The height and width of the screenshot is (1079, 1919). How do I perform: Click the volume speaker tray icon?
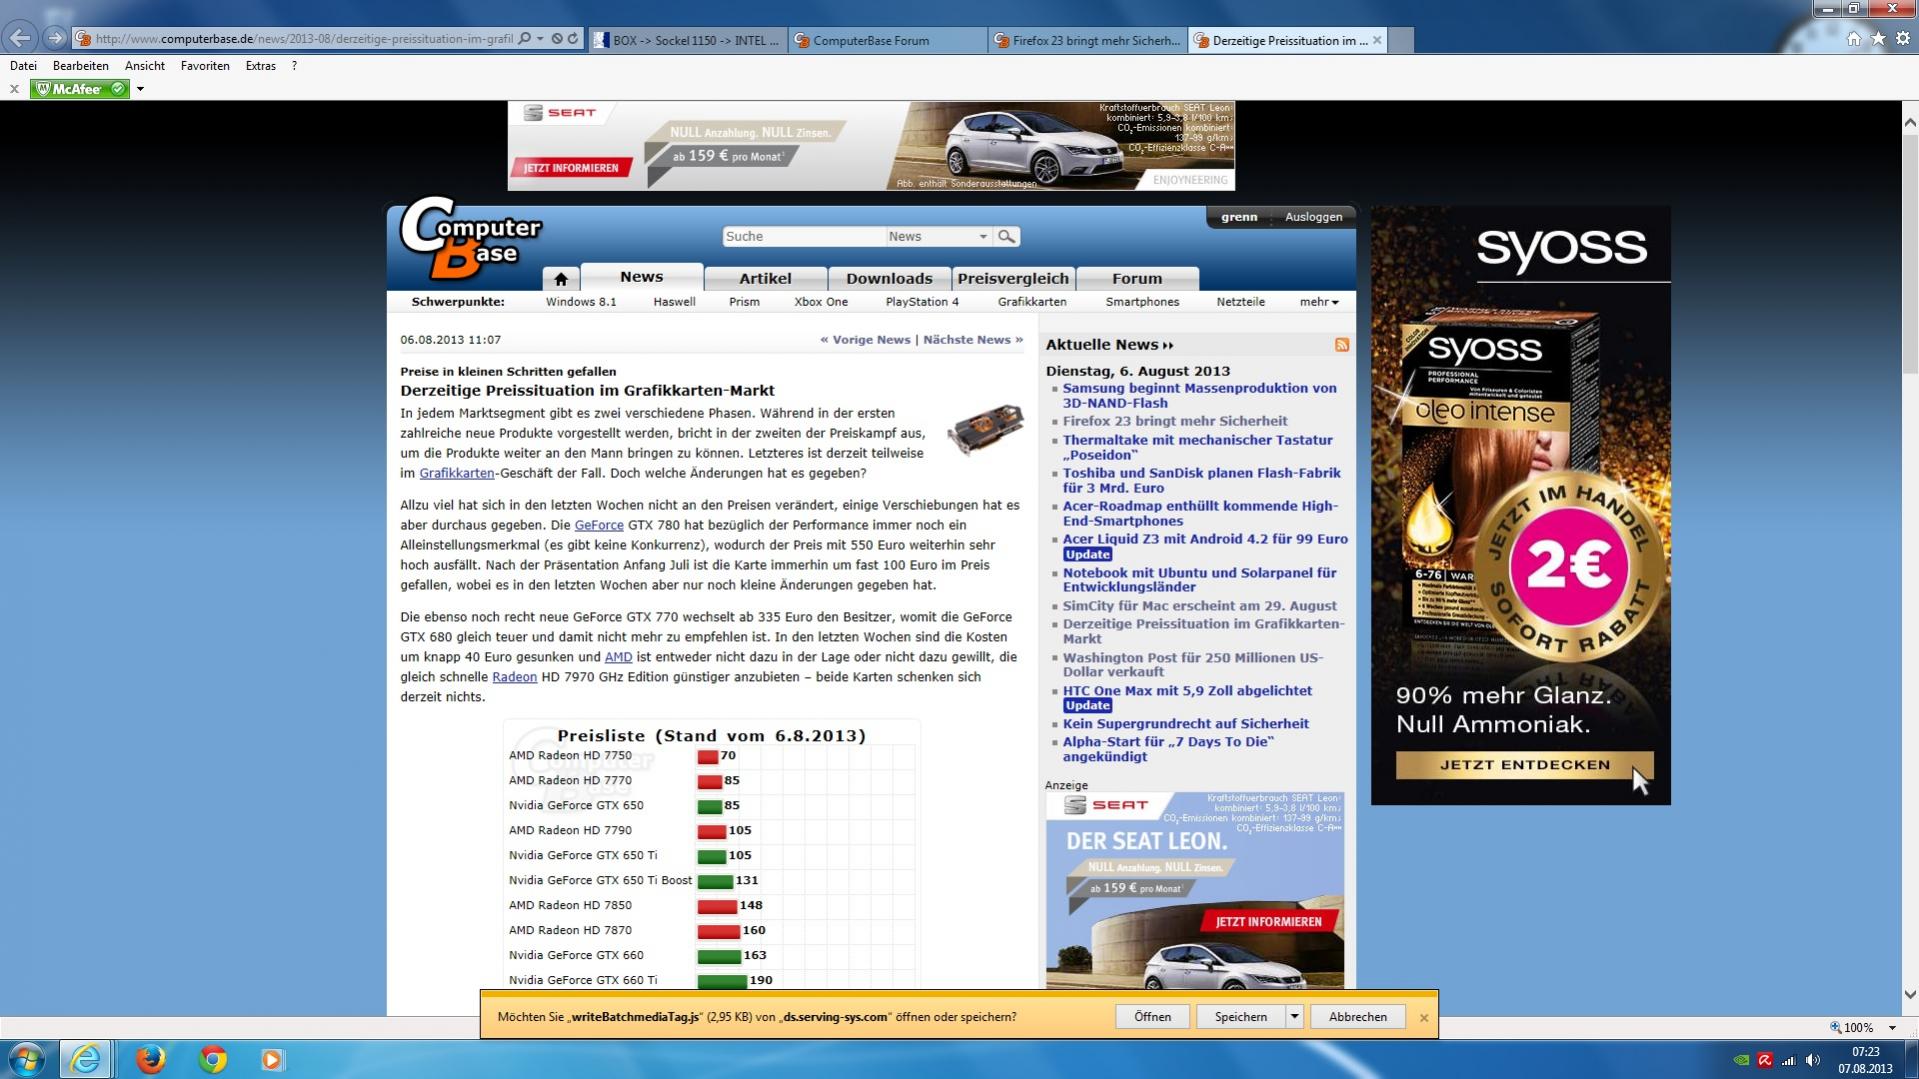[1813, 1060]
